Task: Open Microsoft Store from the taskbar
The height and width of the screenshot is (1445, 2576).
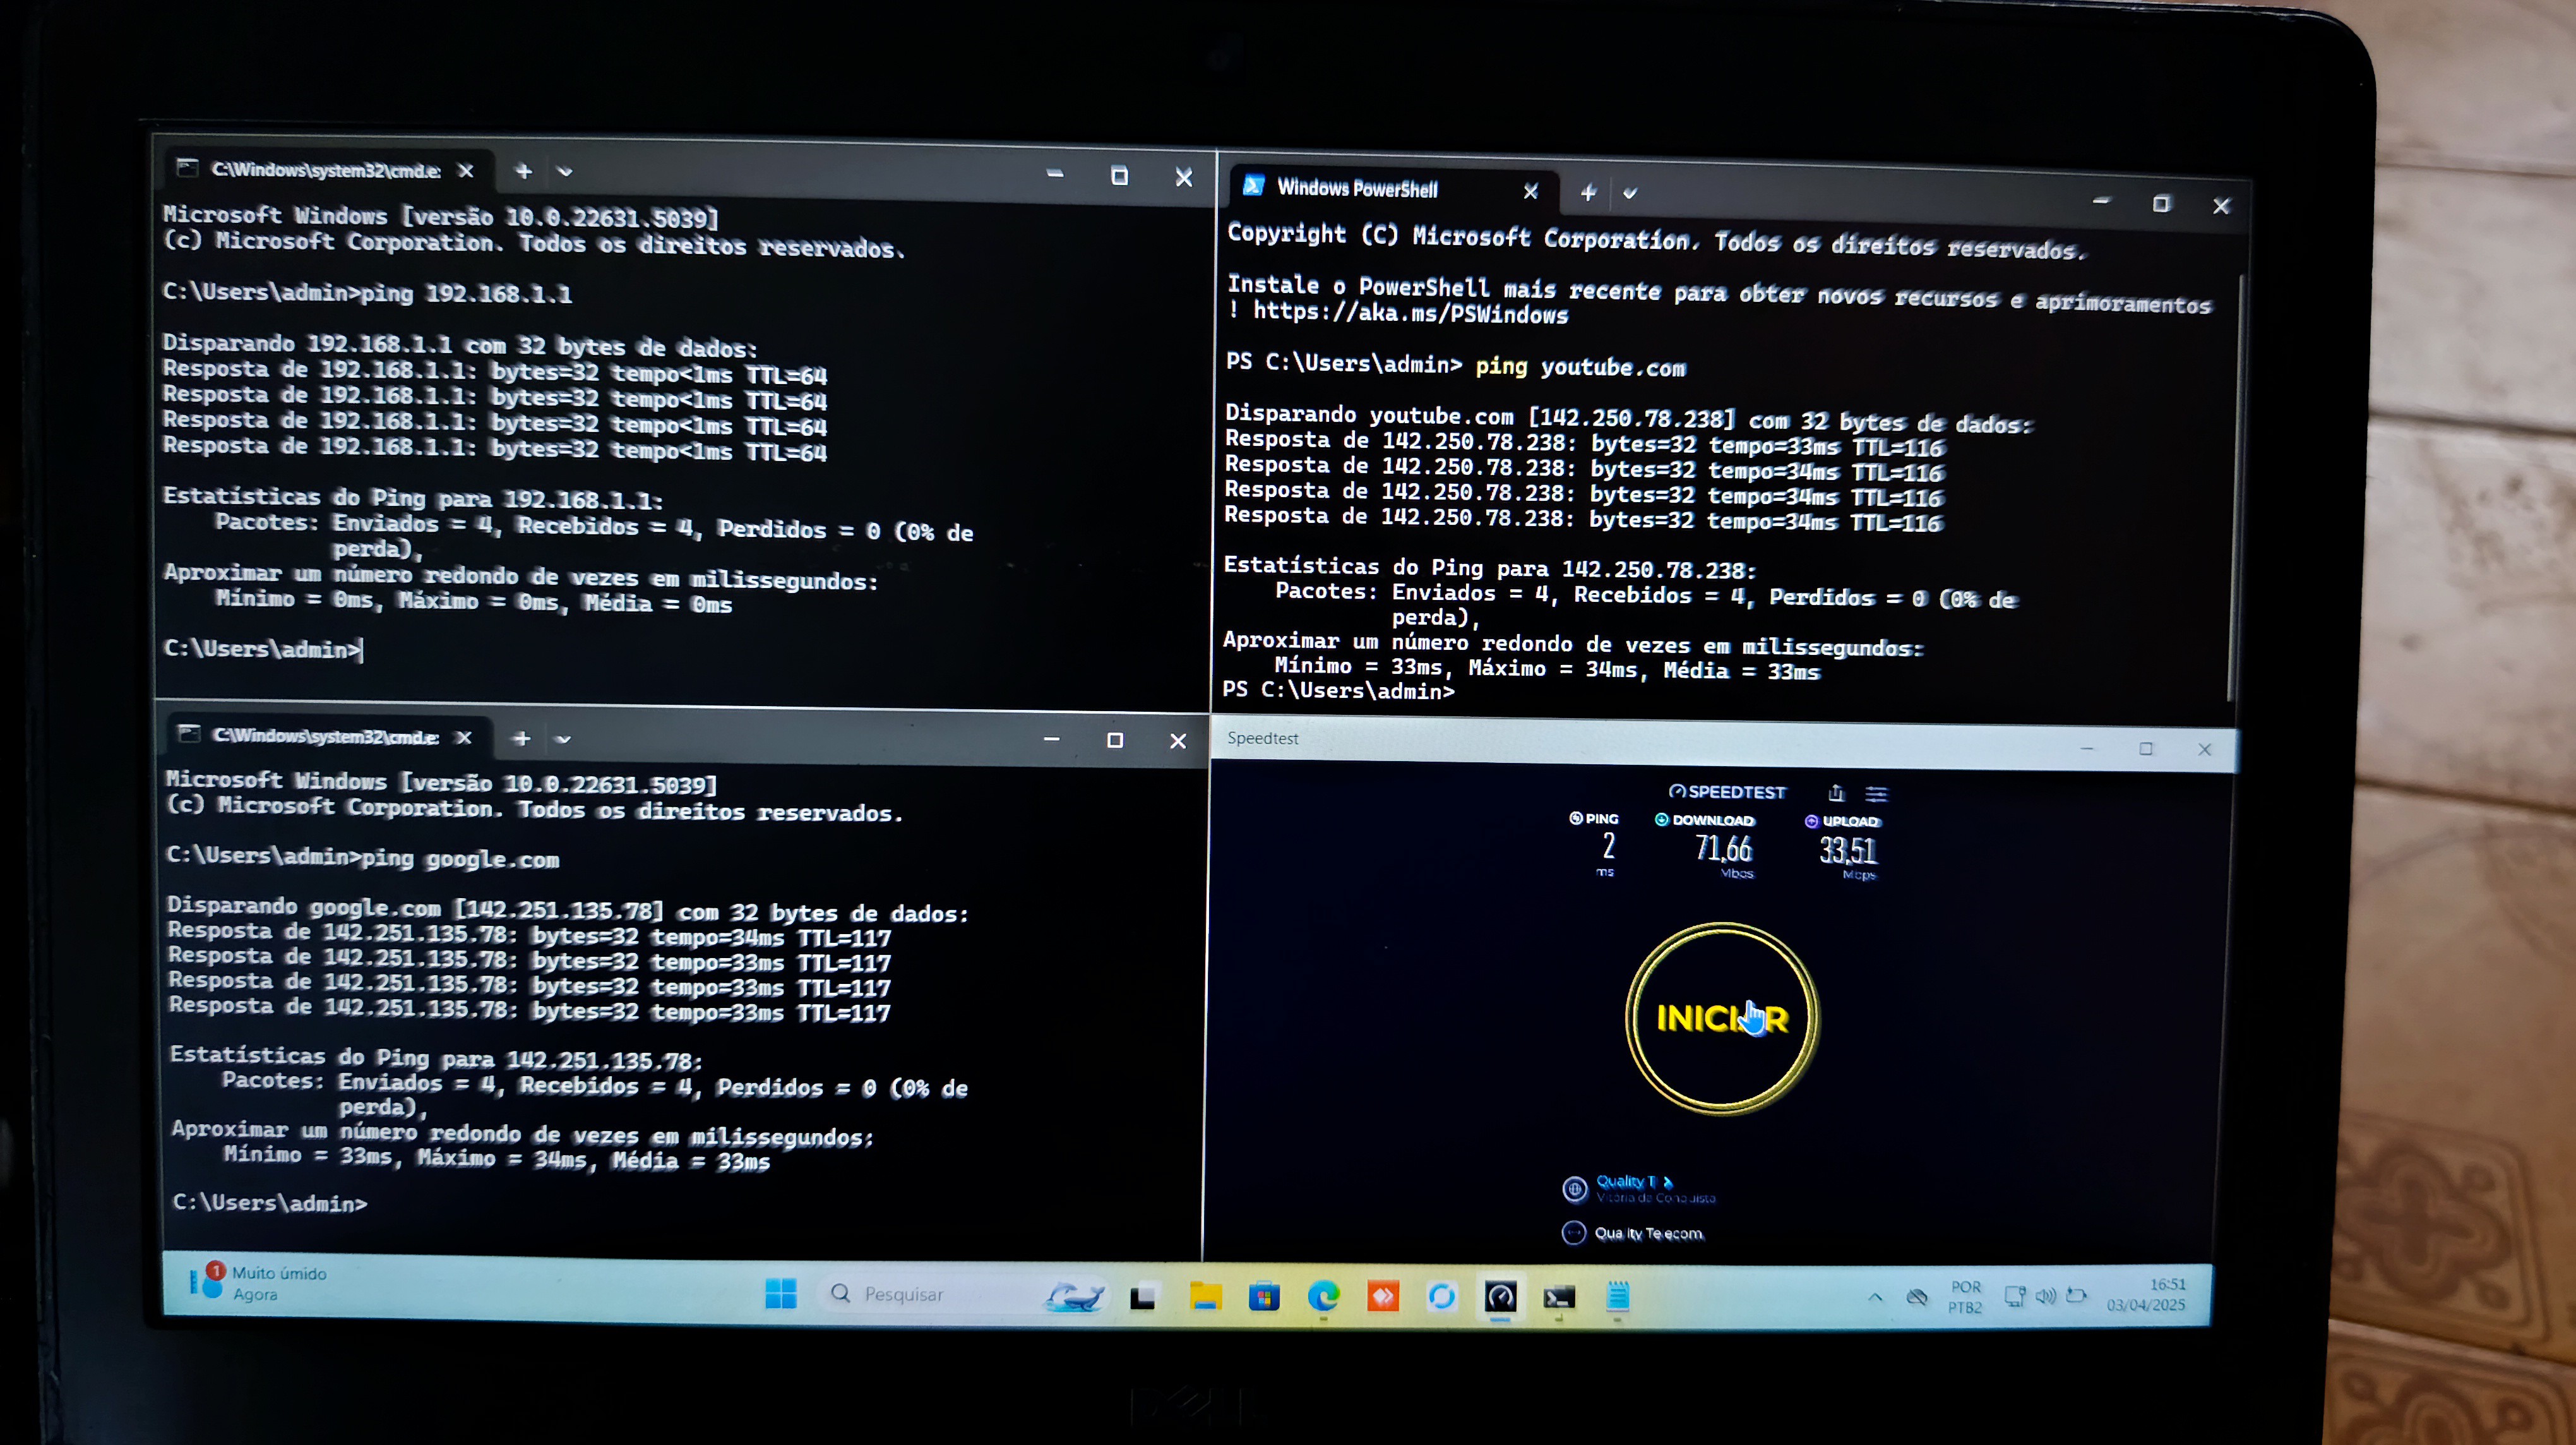Action: [1264, 1297]
